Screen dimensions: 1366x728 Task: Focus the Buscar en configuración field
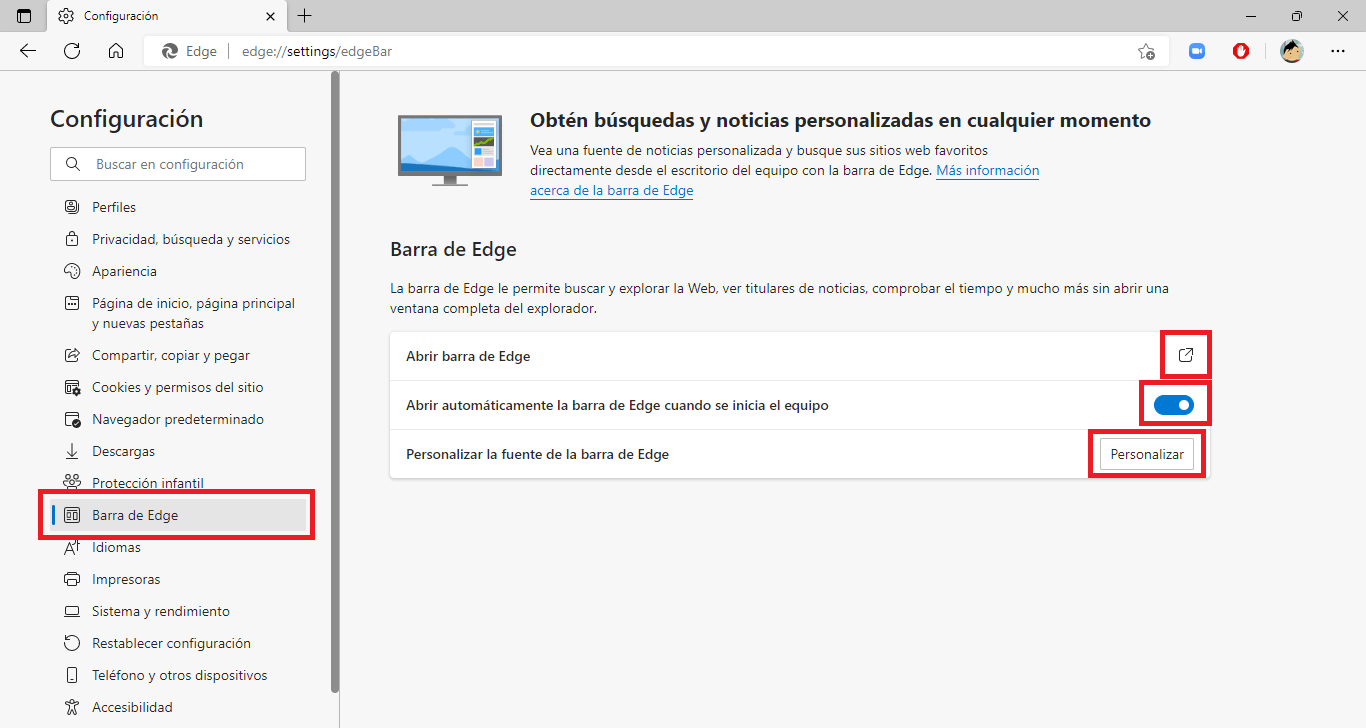point(178,164)
